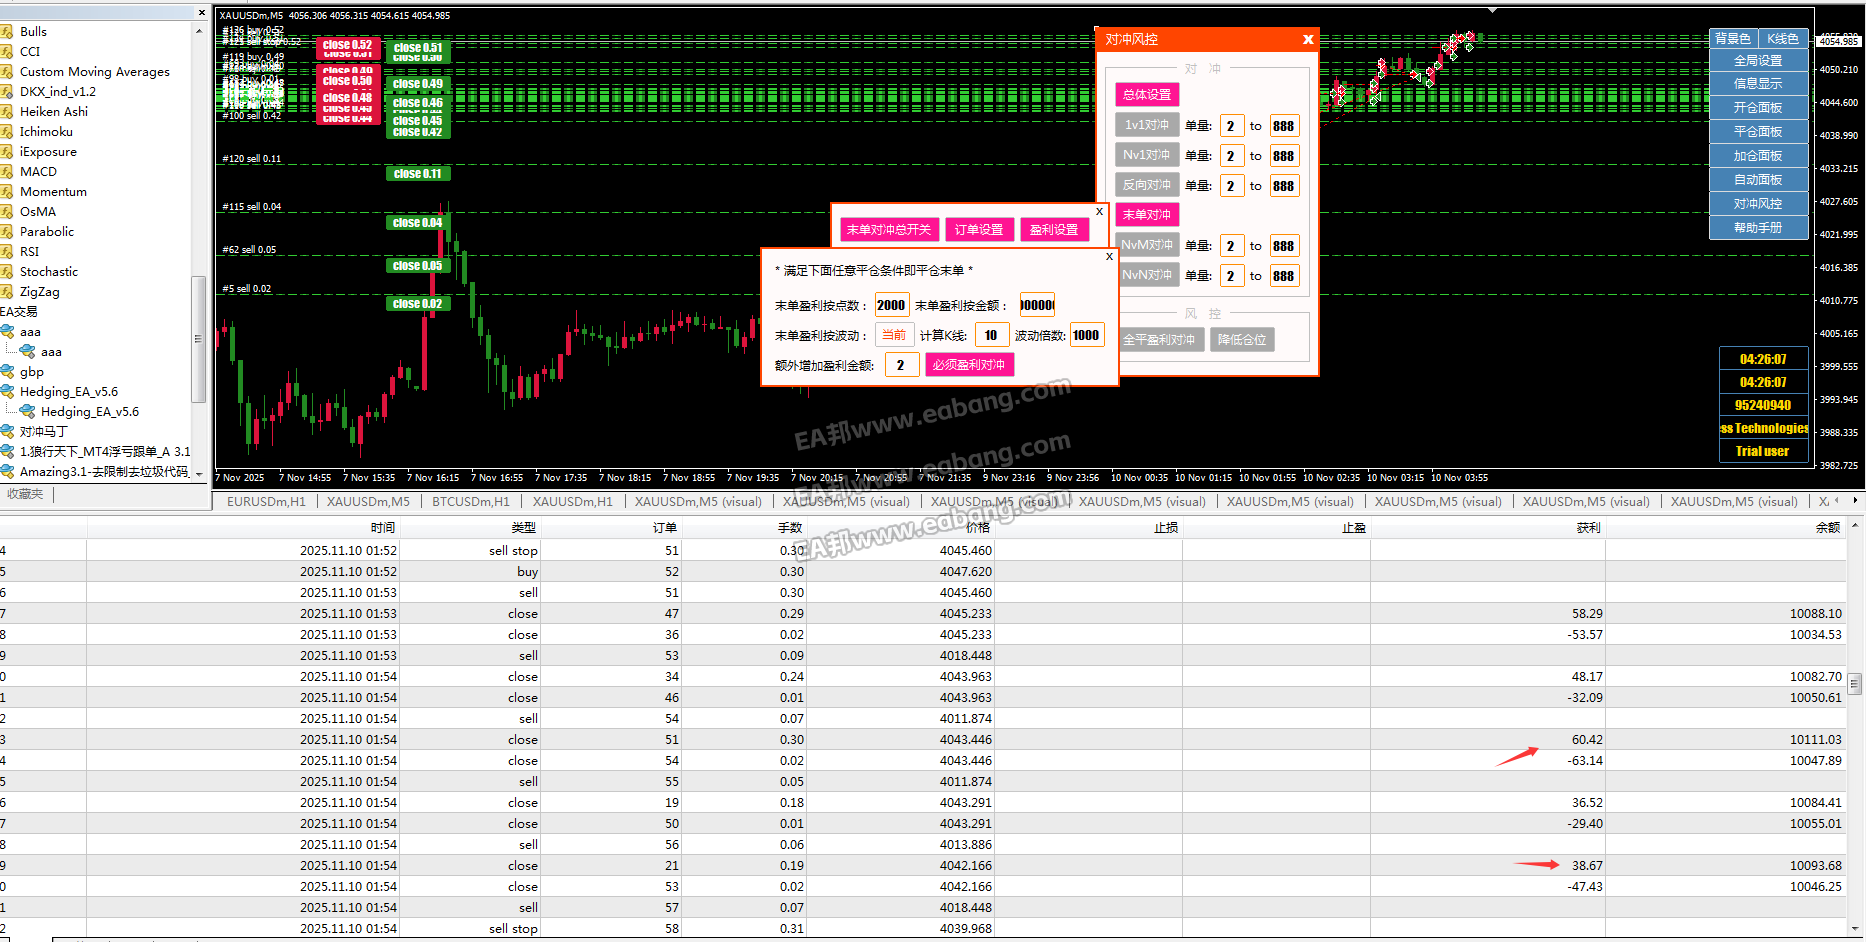The width and height of the screenshot is (1866, 942).
Task: Select the Hedging_EA_v5.6 child expert advisor icon
Action: (x=28, y=412)
